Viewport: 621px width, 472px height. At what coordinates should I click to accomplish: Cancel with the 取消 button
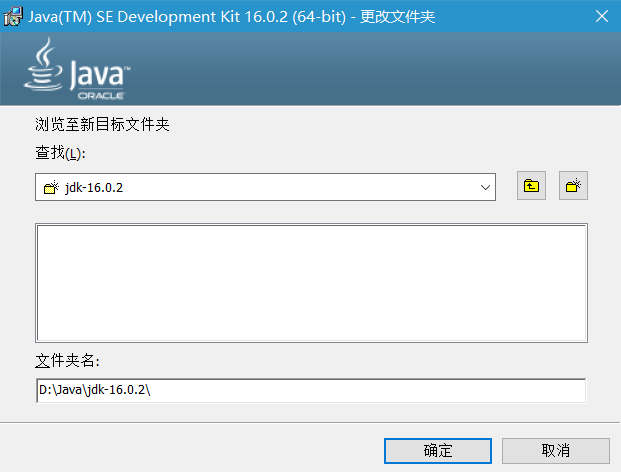pos(556,451)
